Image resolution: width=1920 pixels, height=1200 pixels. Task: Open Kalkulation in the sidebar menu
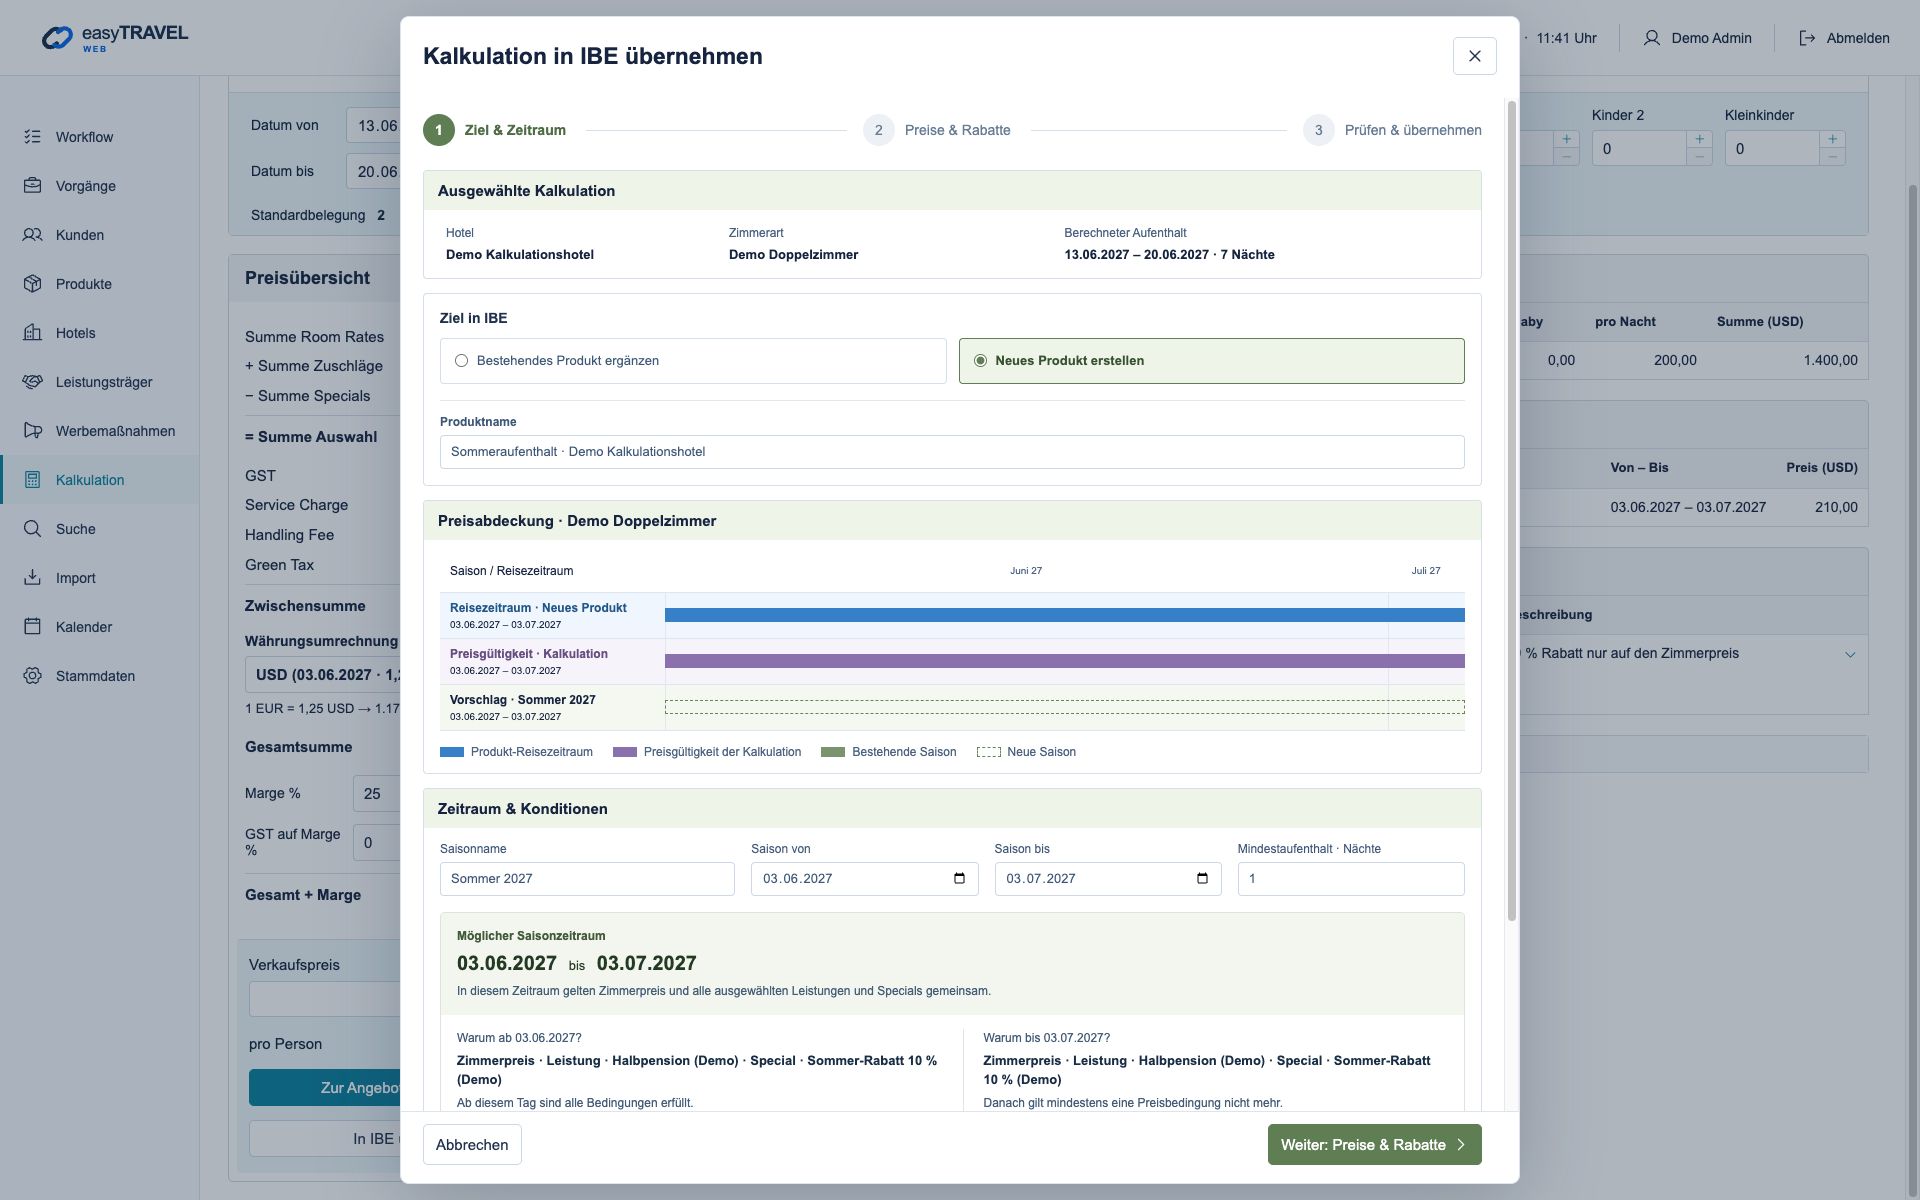pos(100,480)
